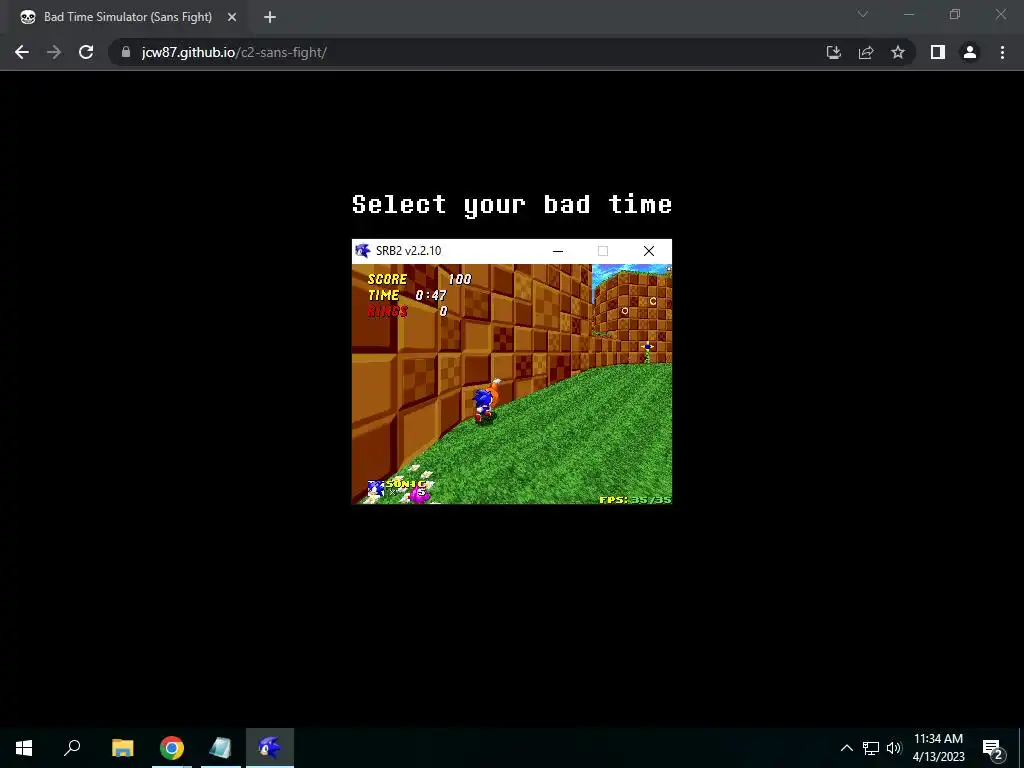
Task: Reload the Bad Time Simulator page
Action: pos(86,52)
